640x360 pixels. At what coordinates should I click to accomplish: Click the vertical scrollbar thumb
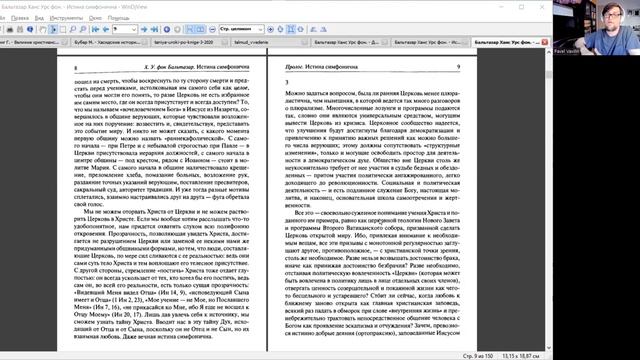coord(549,74)
